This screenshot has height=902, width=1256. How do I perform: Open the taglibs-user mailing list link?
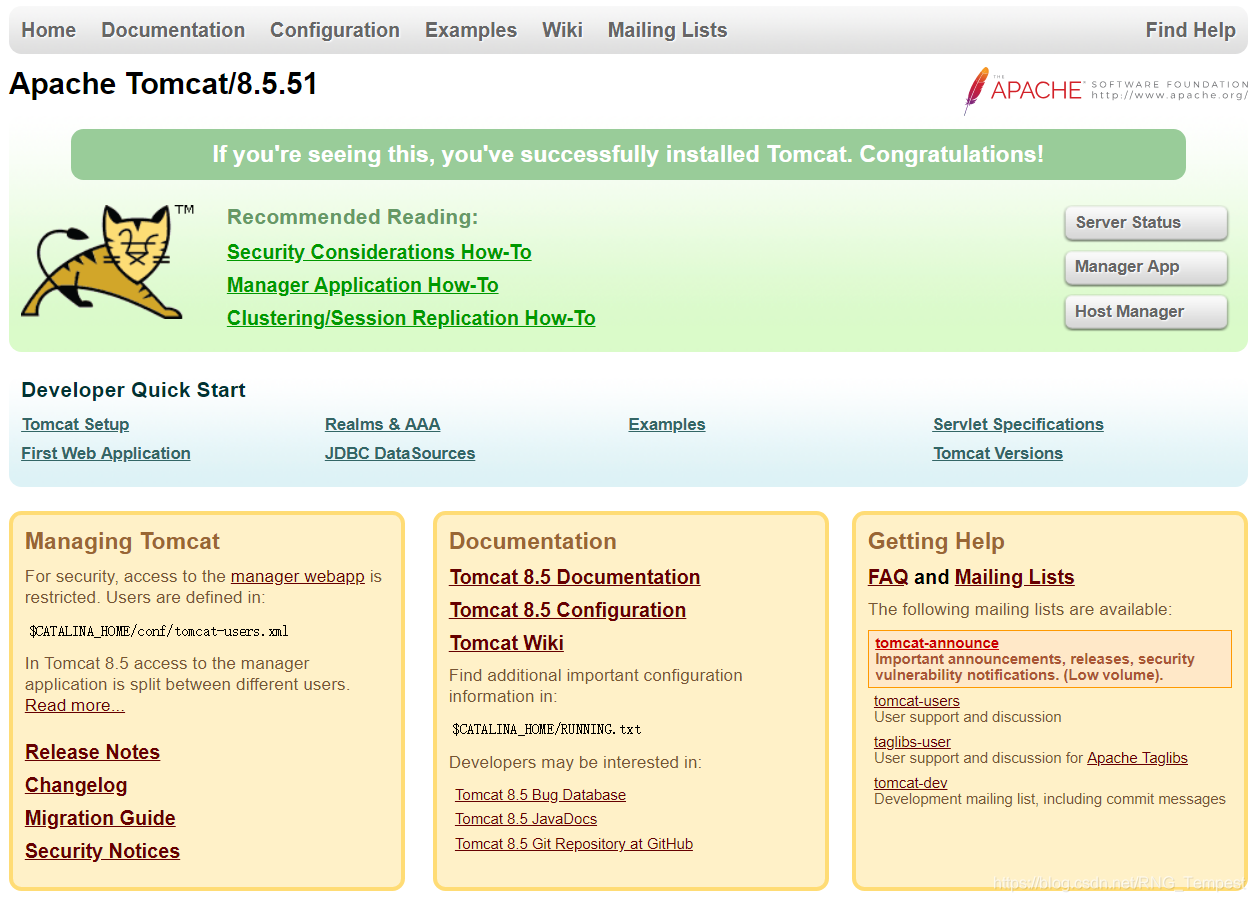(x=912, y=742)
